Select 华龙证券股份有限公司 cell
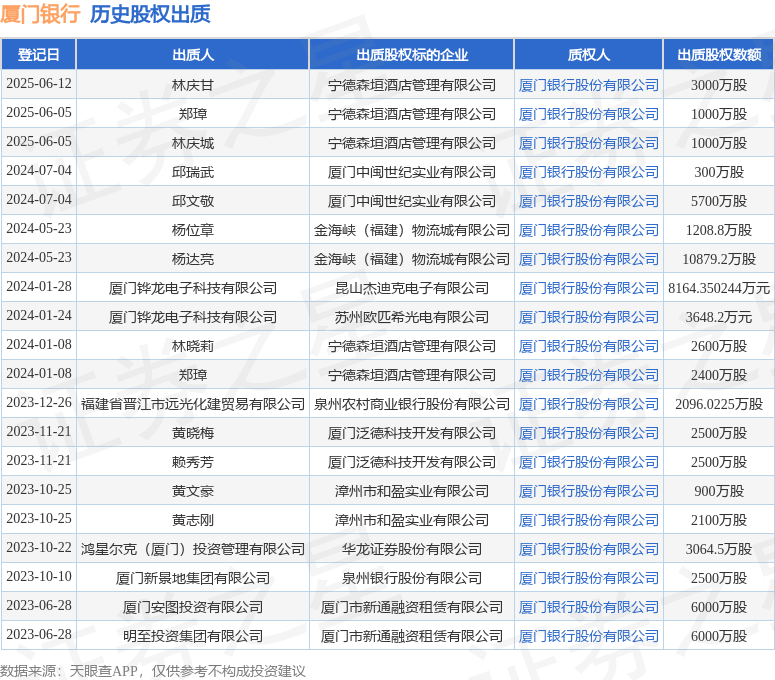Screen dimensions: 775x680 click(412, 549)
